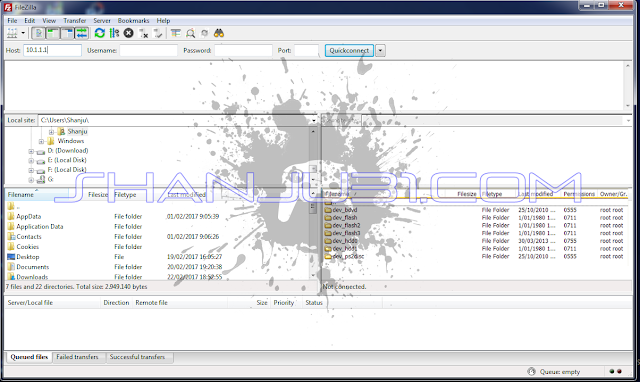Switch to the Successful transfers tab
This screenshot has height=382, width=640.
coord(137,357)
